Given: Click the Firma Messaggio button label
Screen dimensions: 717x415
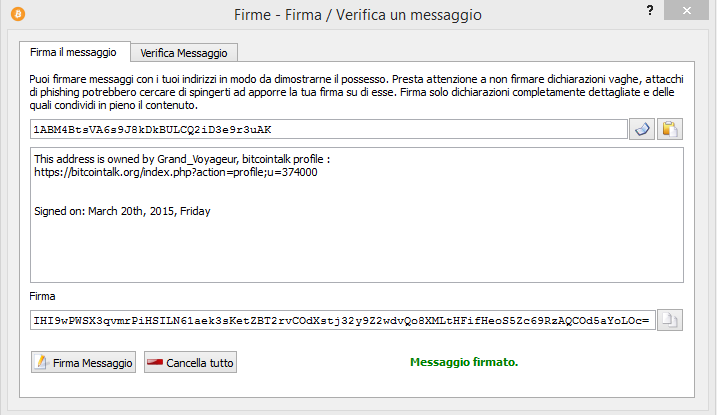Looking at the screenshot, I should [x=92, y=363].
